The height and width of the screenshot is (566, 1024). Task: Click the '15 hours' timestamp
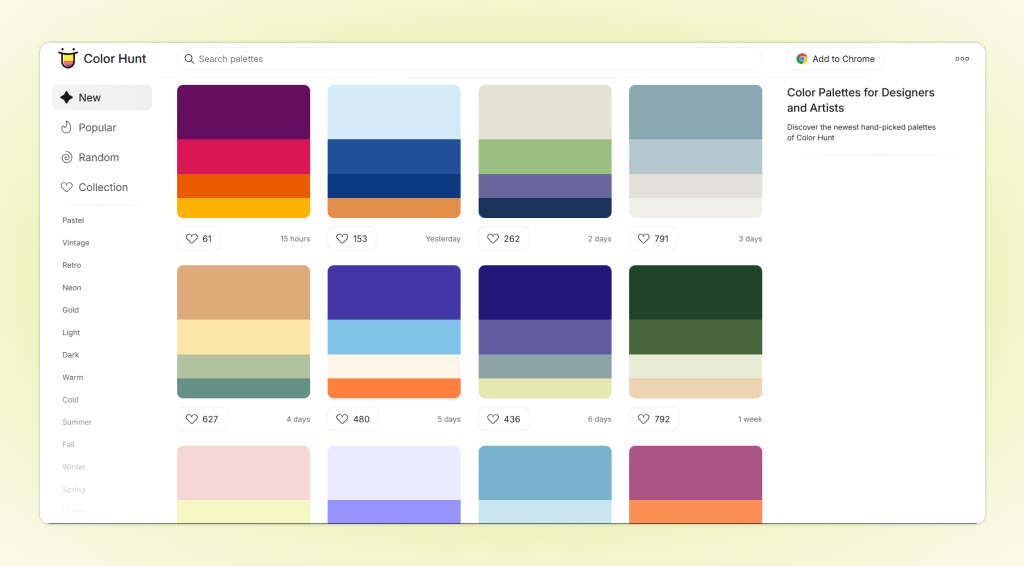(295, 239)
